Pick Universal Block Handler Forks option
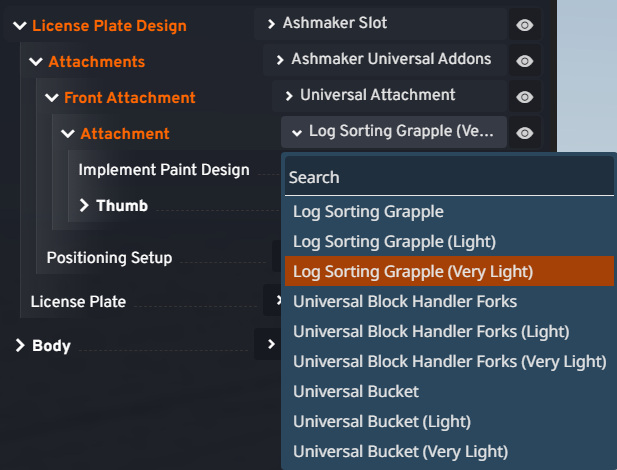The width and height of the screenshot is (617, 470). click(404, 301)
